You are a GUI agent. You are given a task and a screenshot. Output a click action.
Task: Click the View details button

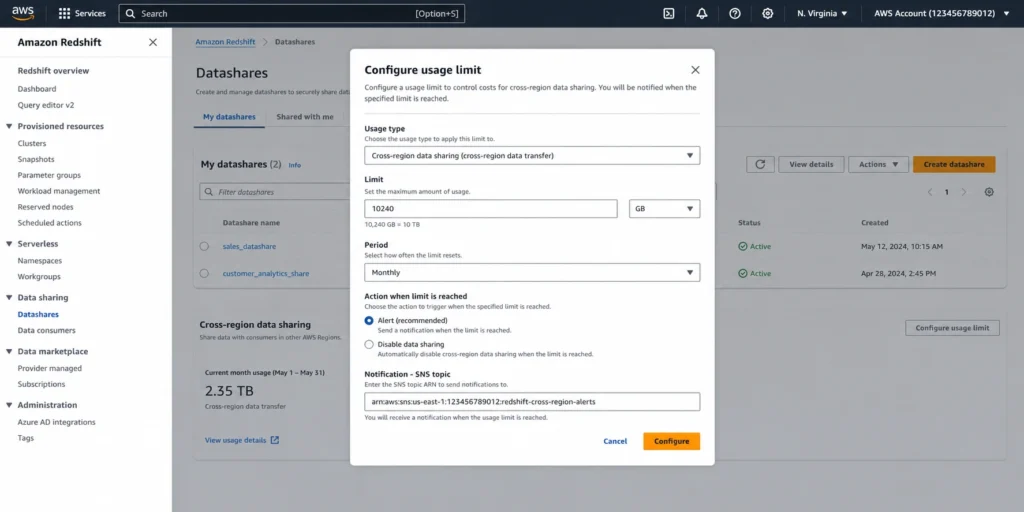[811, 165]
